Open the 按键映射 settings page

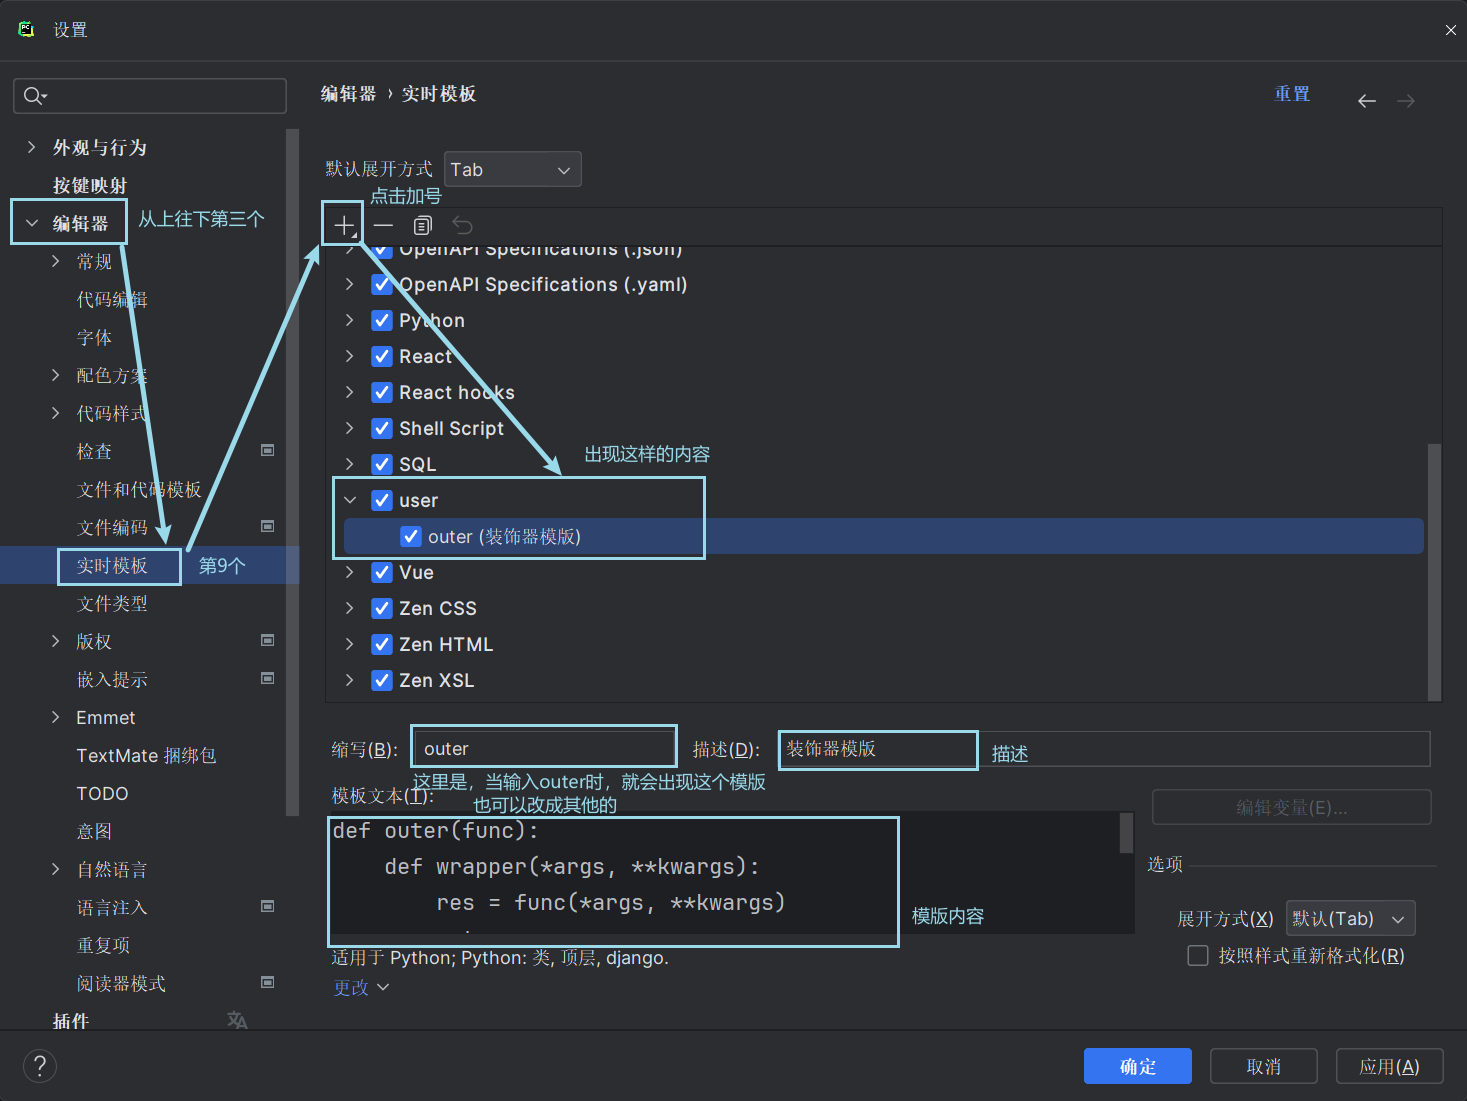[x=90, y=186]
